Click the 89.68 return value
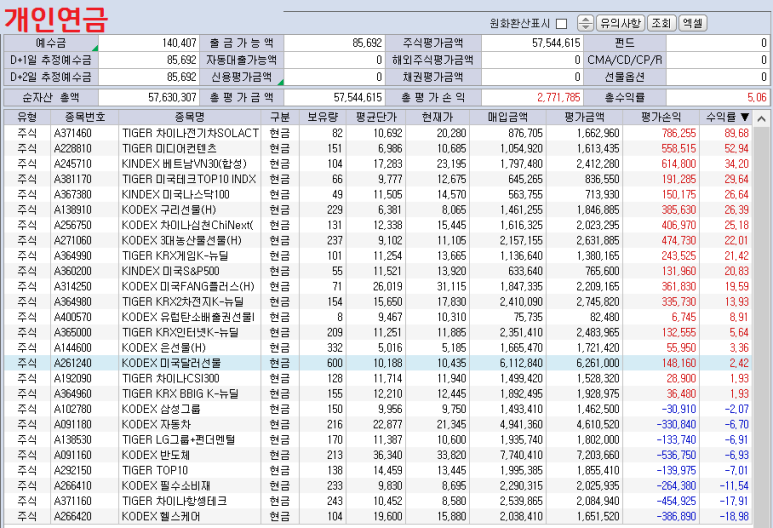 [x=737, y=133]
